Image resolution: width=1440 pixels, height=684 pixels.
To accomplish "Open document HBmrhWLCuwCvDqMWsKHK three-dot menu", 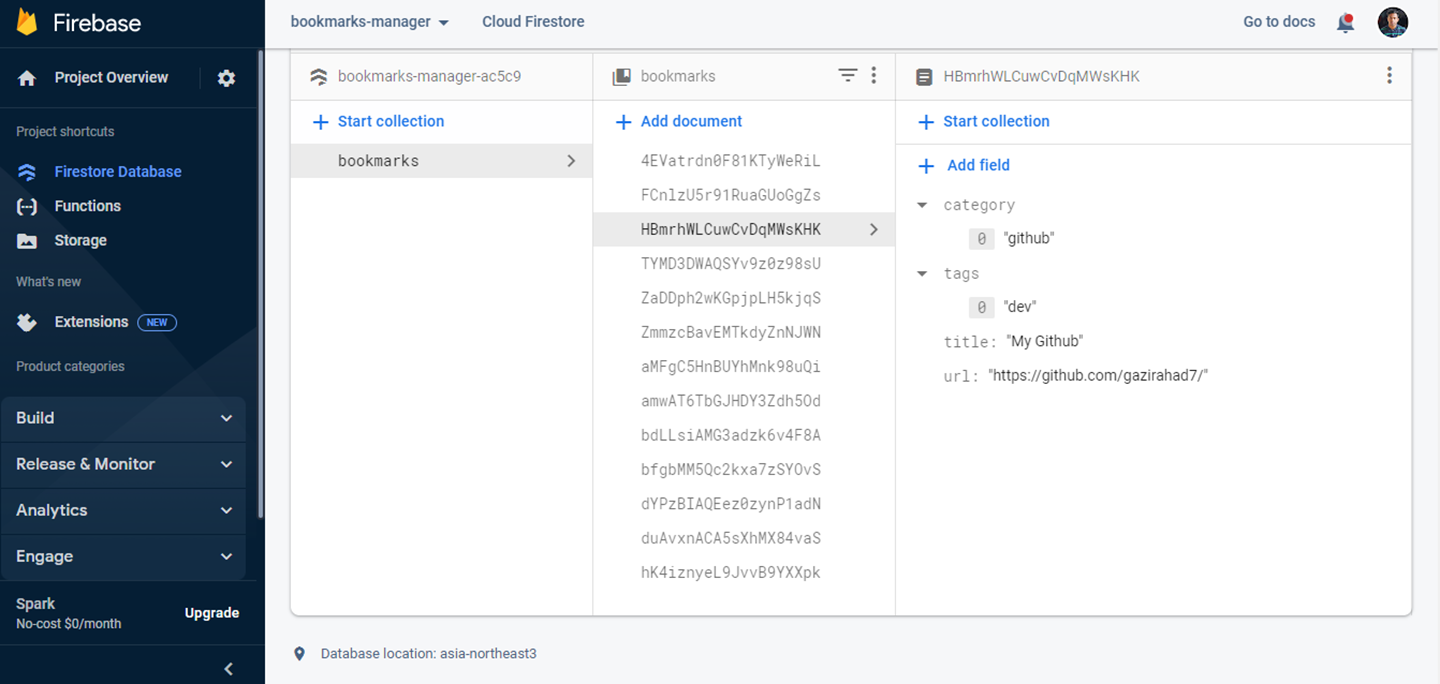I will point(1389,75).
